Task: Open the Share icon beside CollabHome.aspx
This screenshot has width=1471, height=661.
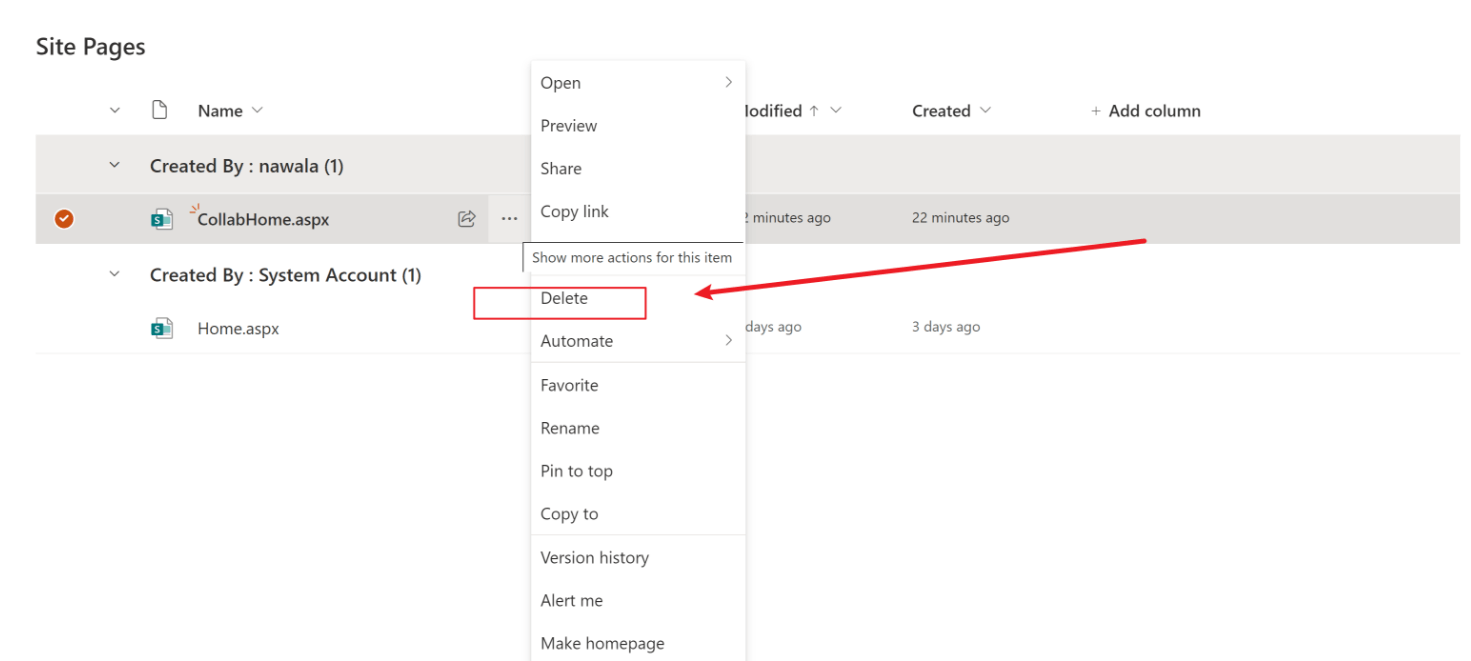Action: [466, 219]
